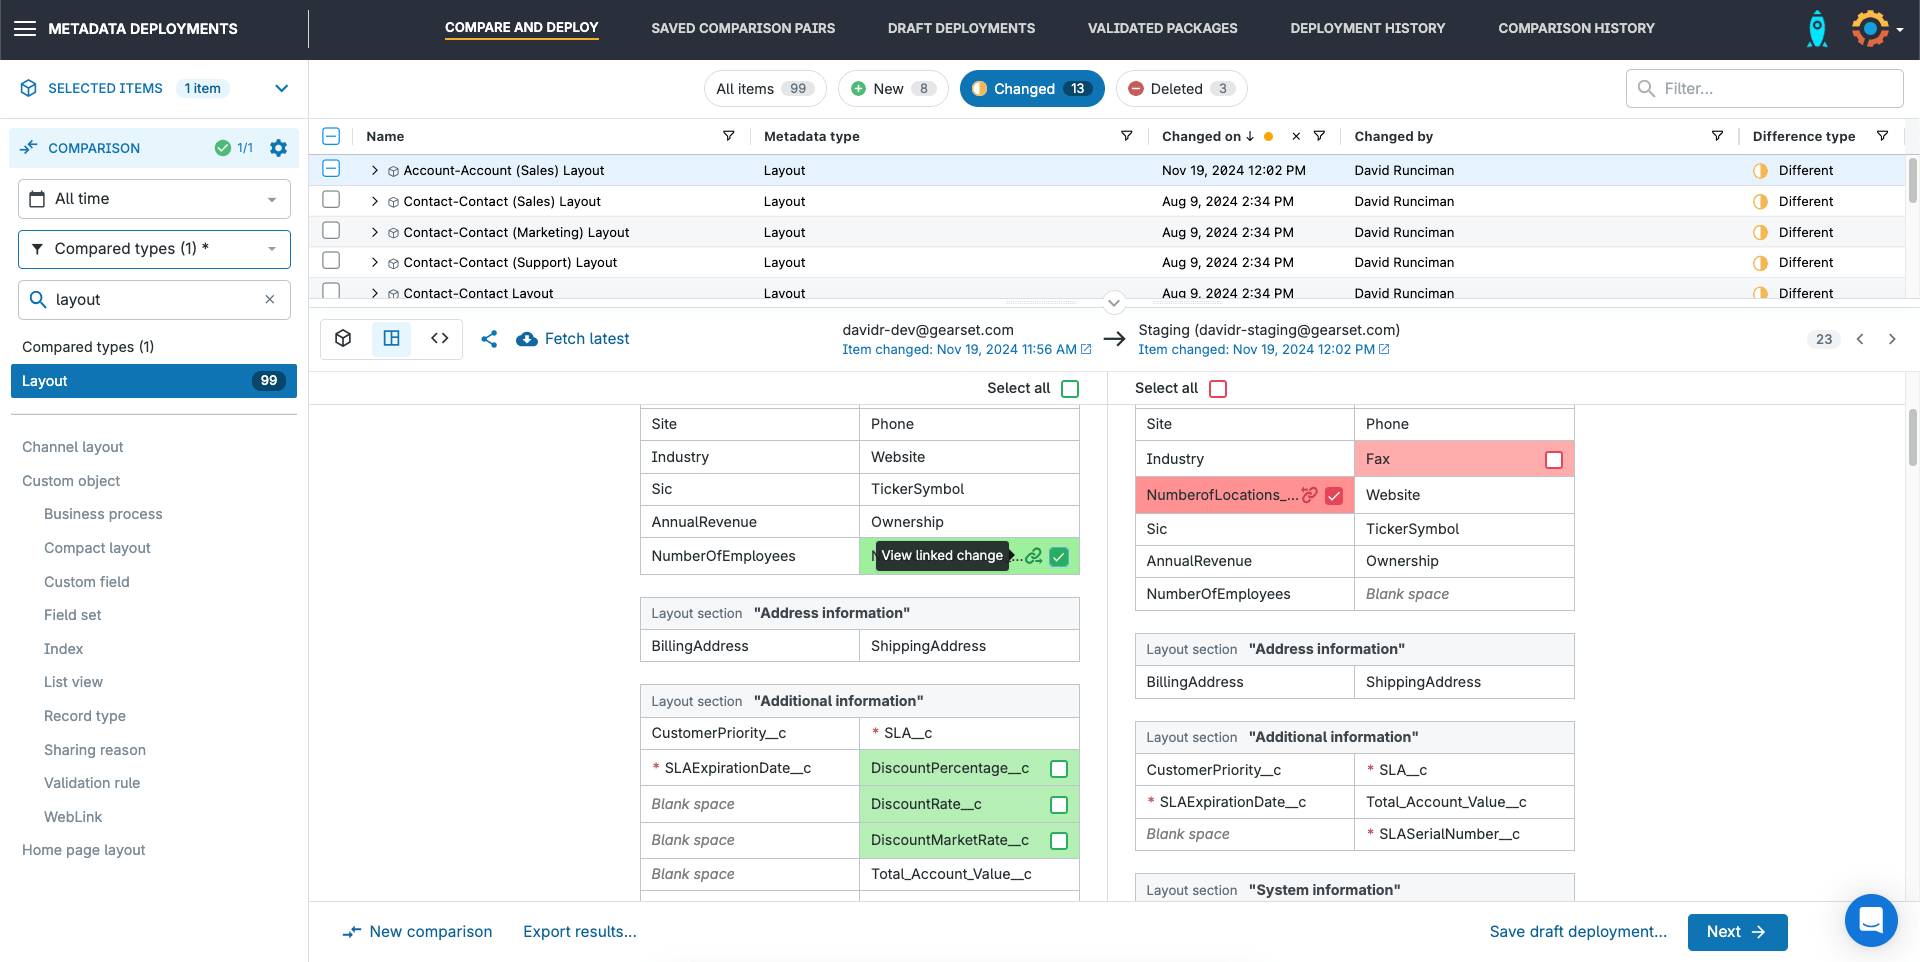Select the side-by-side layout view icon
1920x962 pixels.
(x=392, y=339)
